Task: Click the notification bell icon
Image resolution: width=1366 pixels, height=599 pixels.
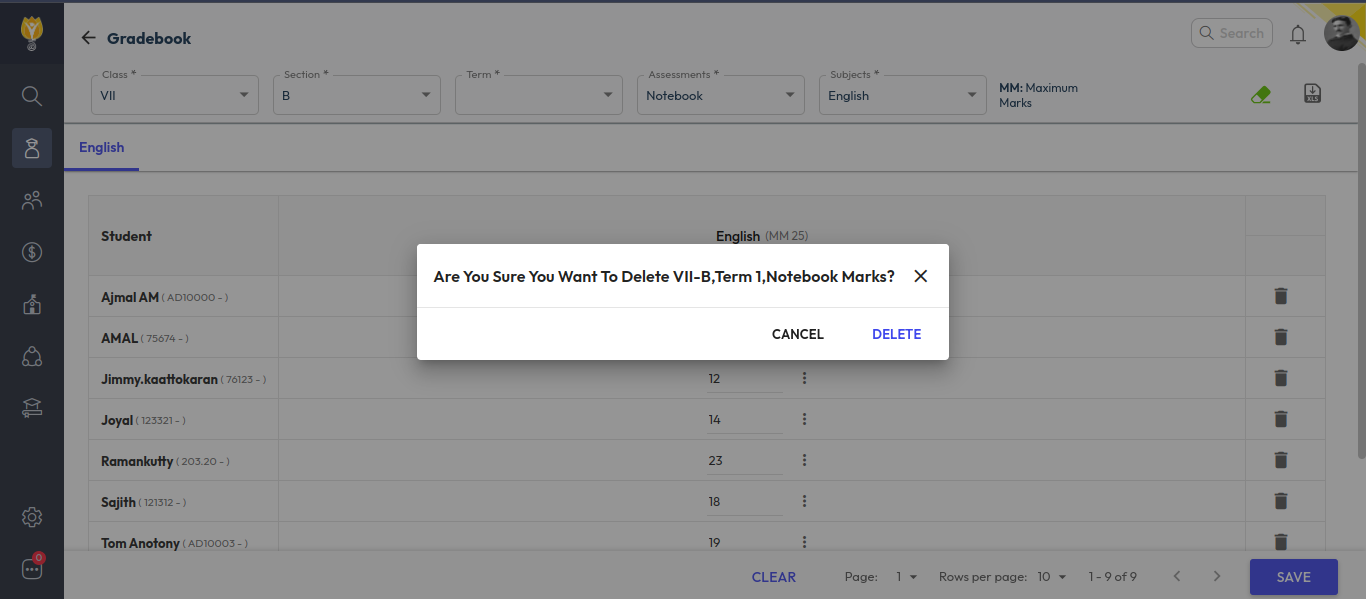Action: (1297, 35)
